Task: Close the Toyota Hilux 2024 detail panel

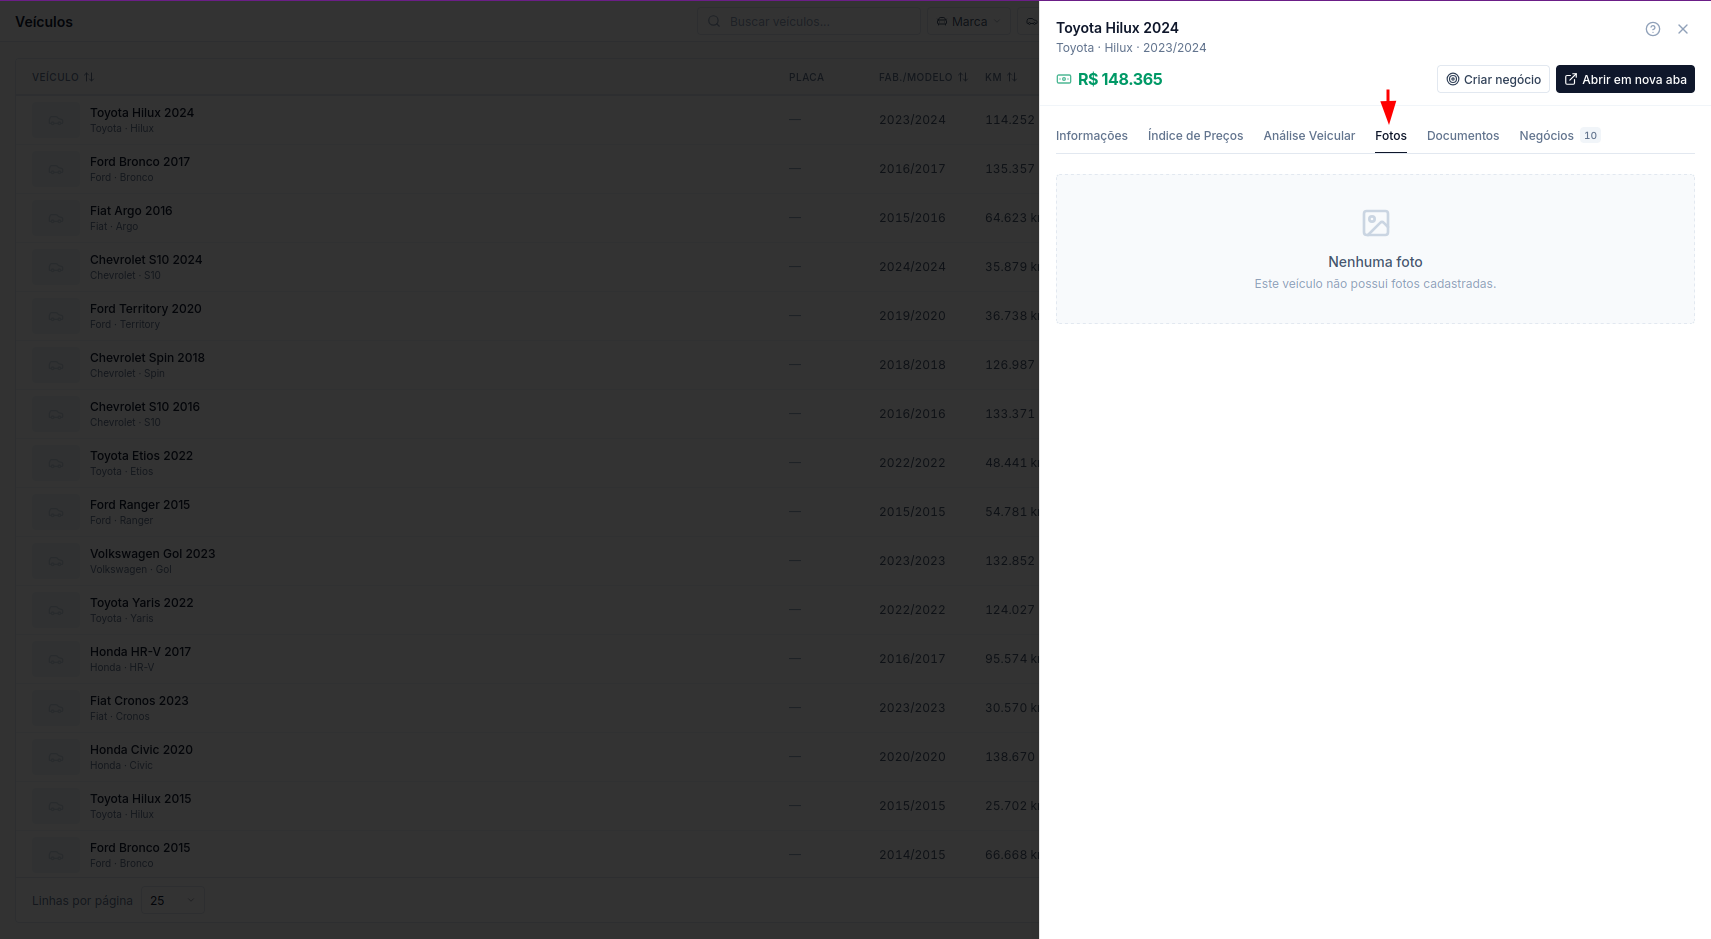Action: [1683, 29]
